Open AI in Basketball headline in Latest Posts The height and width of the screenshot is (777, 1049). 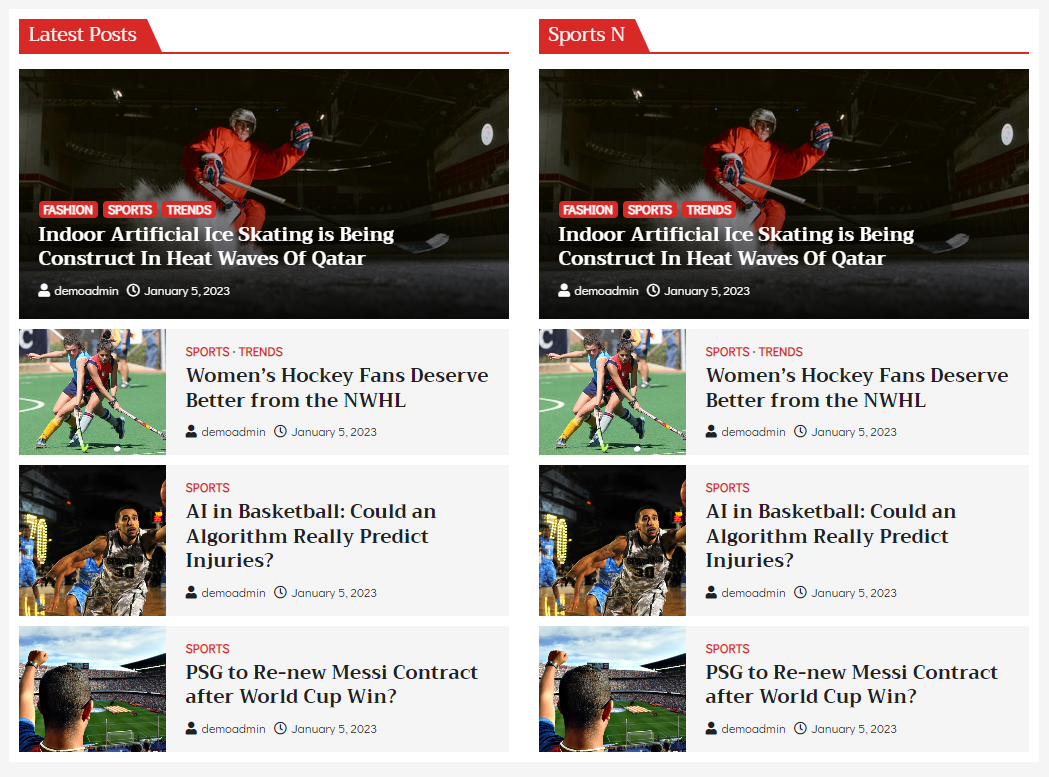[x=311, y=536]
